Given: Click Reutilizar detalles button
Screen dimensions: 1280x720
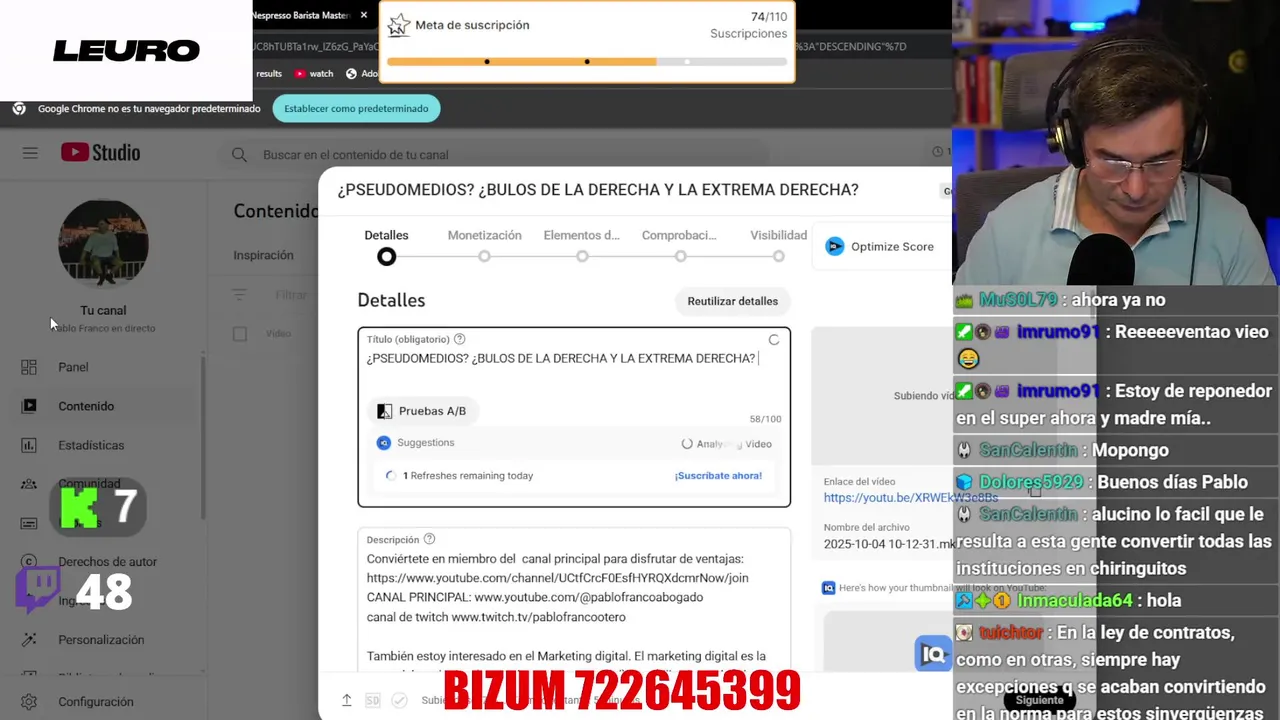Looking at the screenshot, I should tap(732, 301).
